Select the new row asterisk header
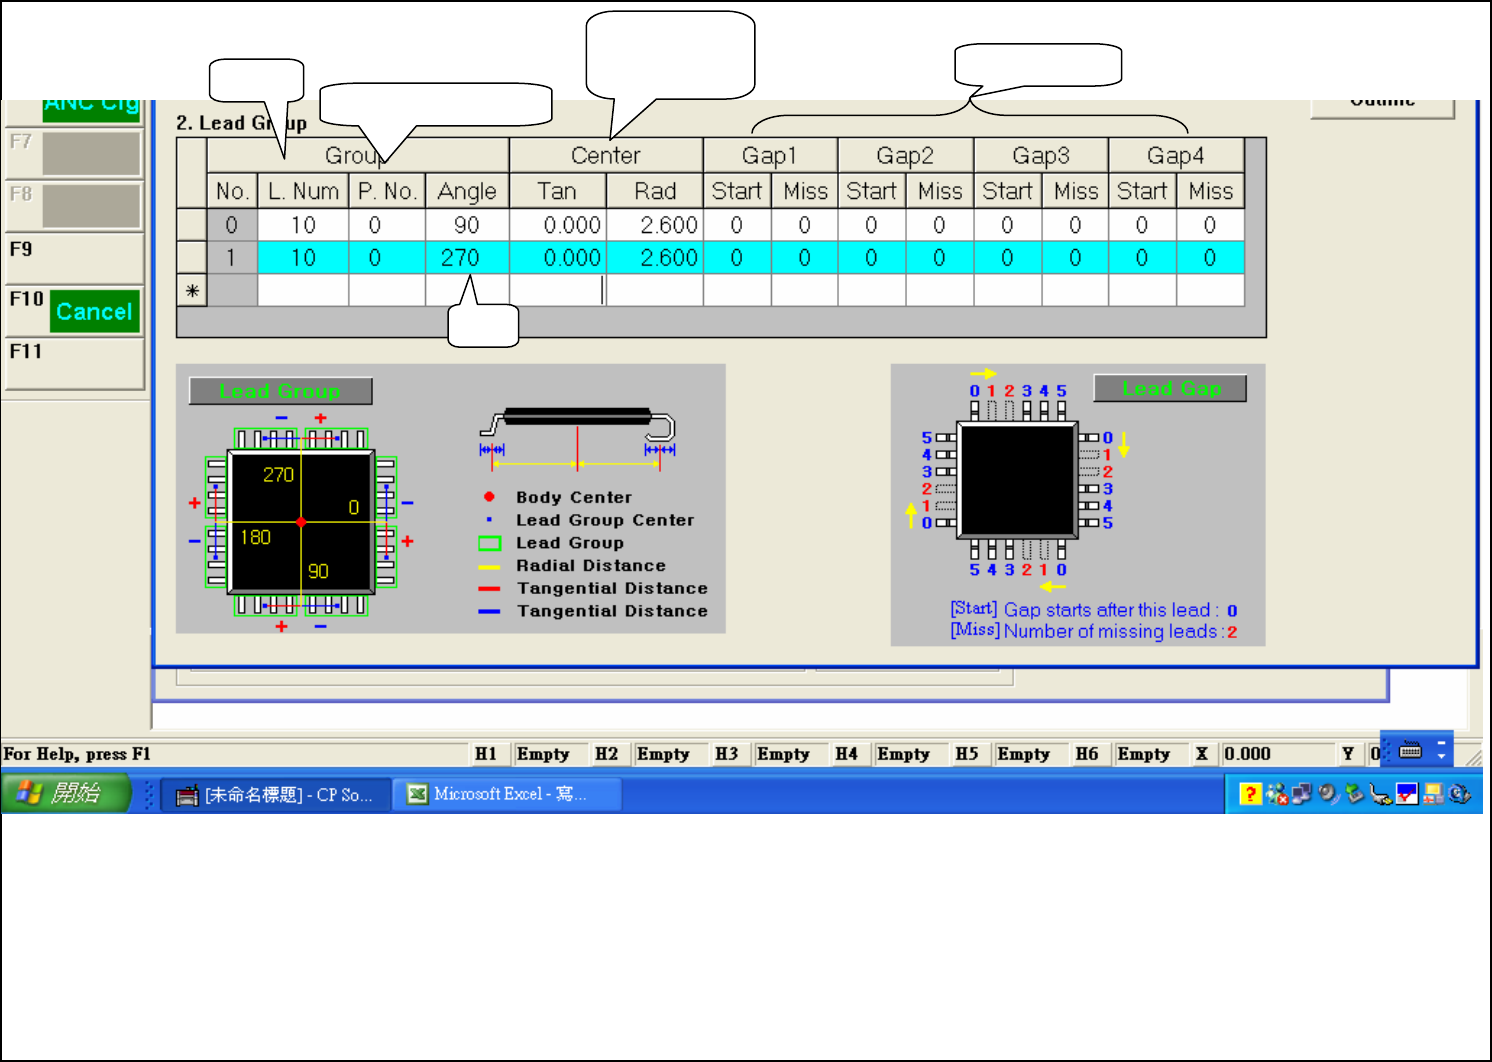The height and width of the screenshot is (1062, 1492). (192, 291)
